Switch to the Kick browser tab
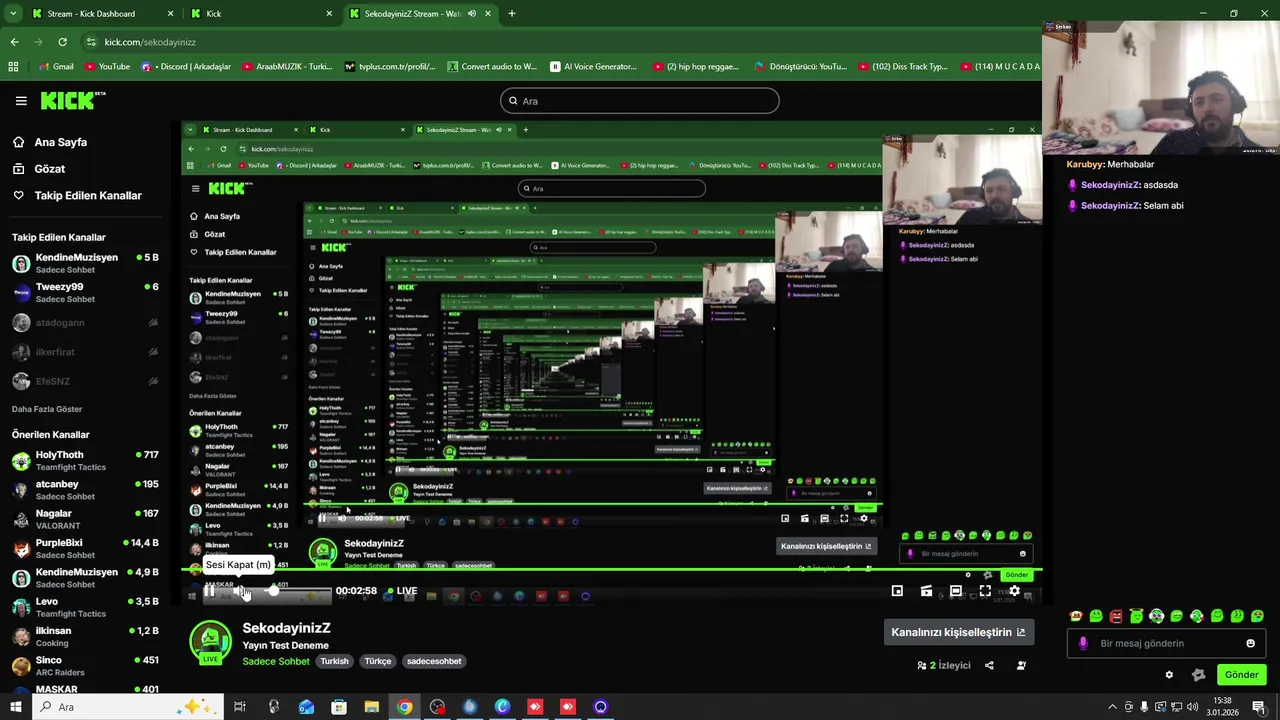 (260, 14)
